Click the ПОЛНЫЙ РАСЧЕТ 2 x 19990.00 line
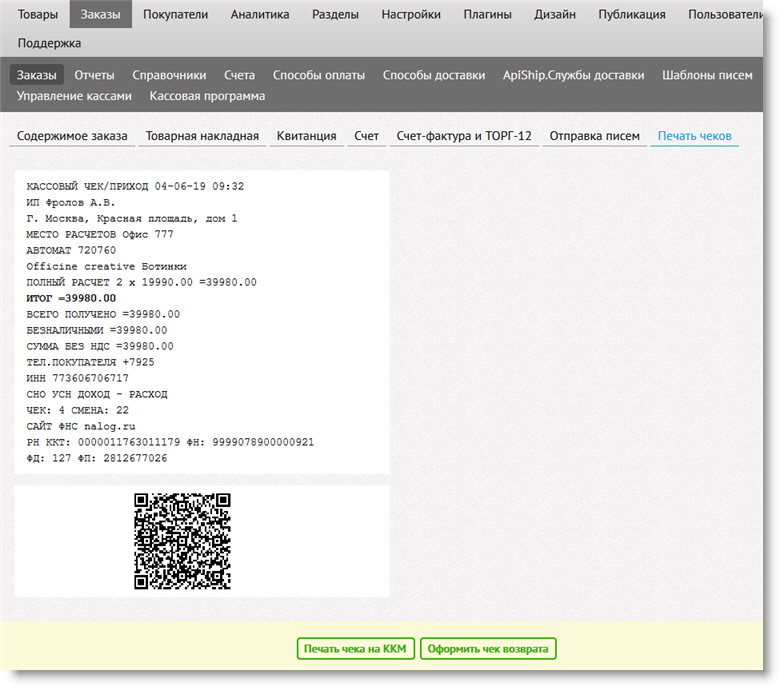The height and width of the screenshot is (686, 779). 142,282
